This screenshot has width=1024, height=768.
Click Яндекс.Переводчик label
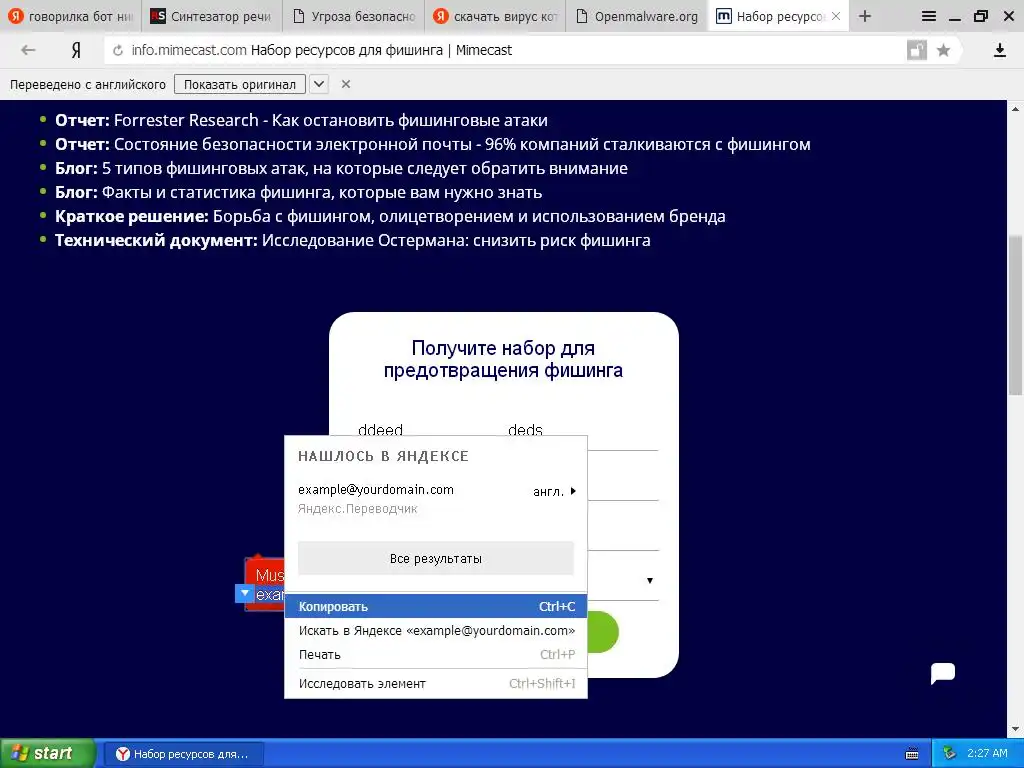point(357,509)
